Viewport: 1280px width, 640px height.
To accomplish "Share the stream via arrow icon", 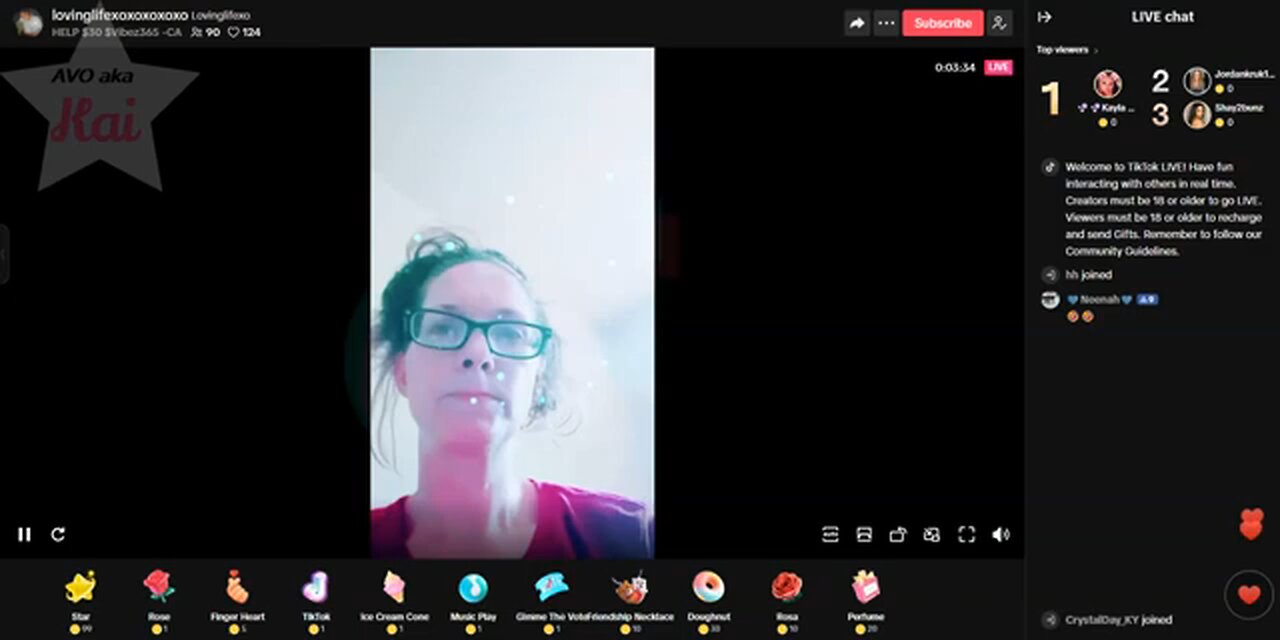I will pos(857,23).
